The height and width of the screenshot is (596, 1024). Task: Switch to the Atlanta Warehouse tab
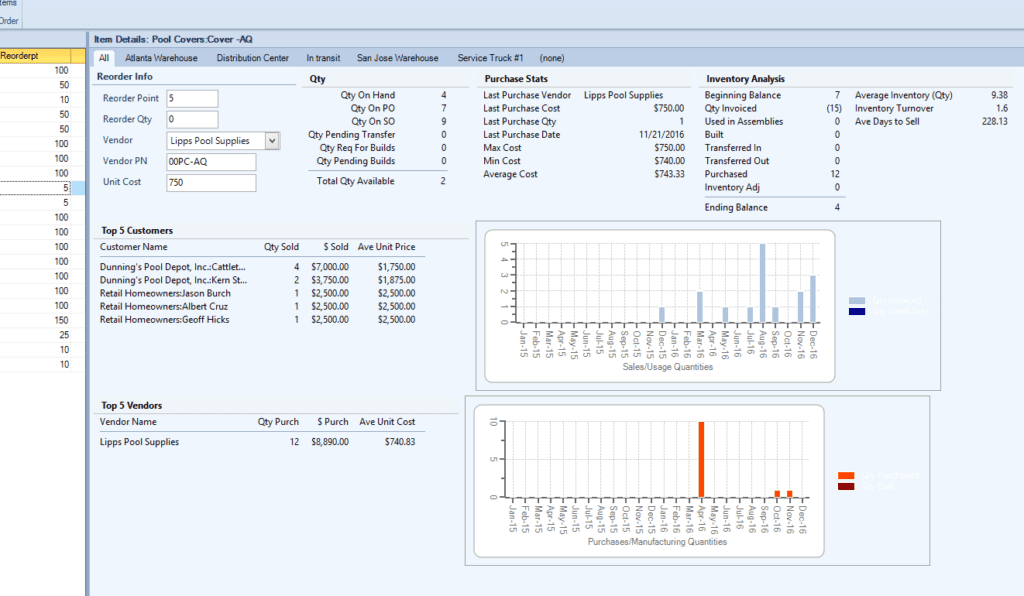tap(161, 58)
